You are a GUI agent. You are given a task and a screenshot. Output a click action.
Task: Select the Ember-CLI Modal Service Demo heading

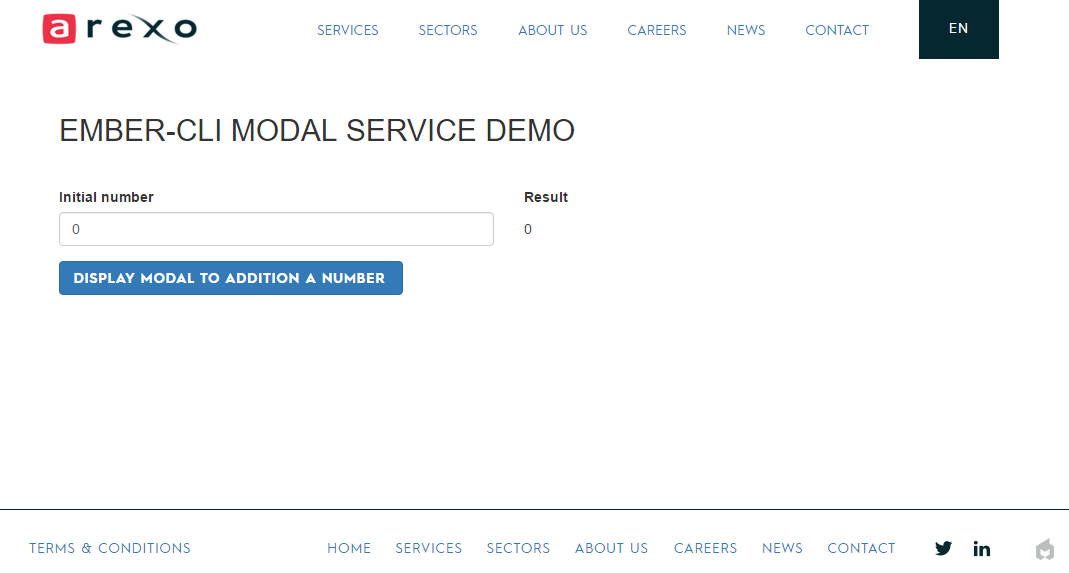point(317,130)
